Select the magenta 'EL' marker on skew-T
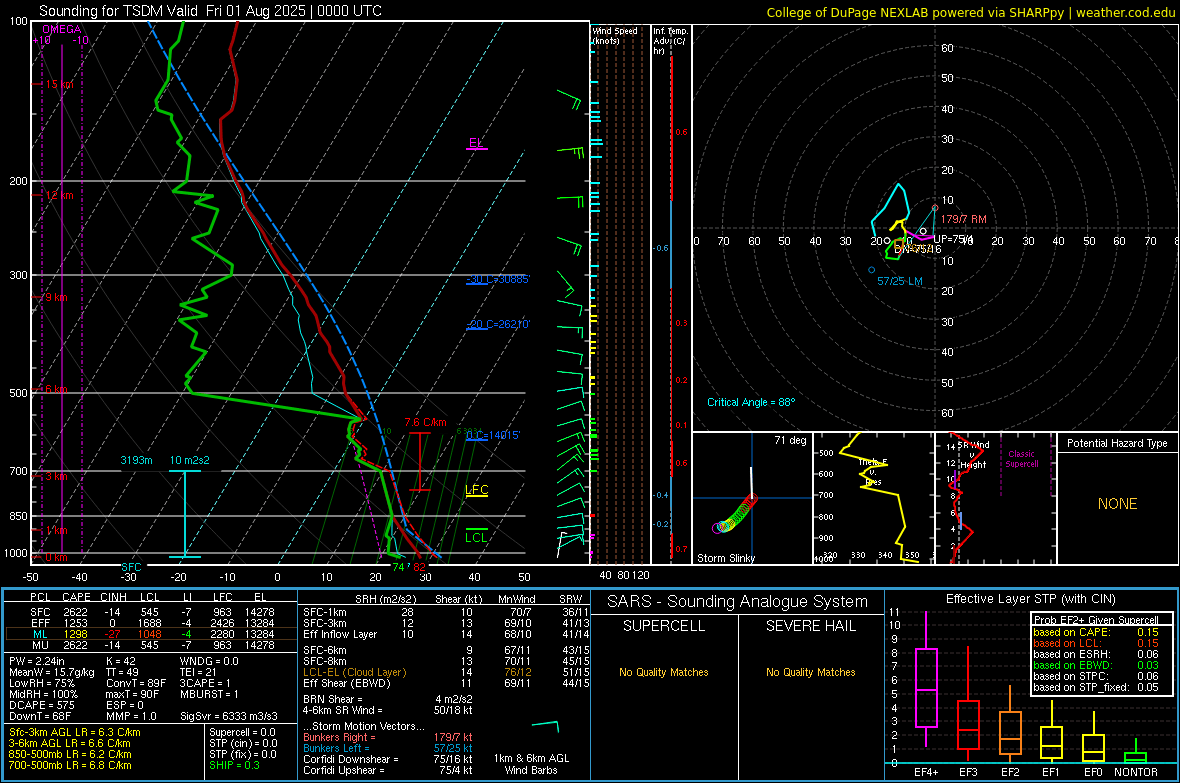This screenshot has width=1180, height=783. click(x=476, y=142)
